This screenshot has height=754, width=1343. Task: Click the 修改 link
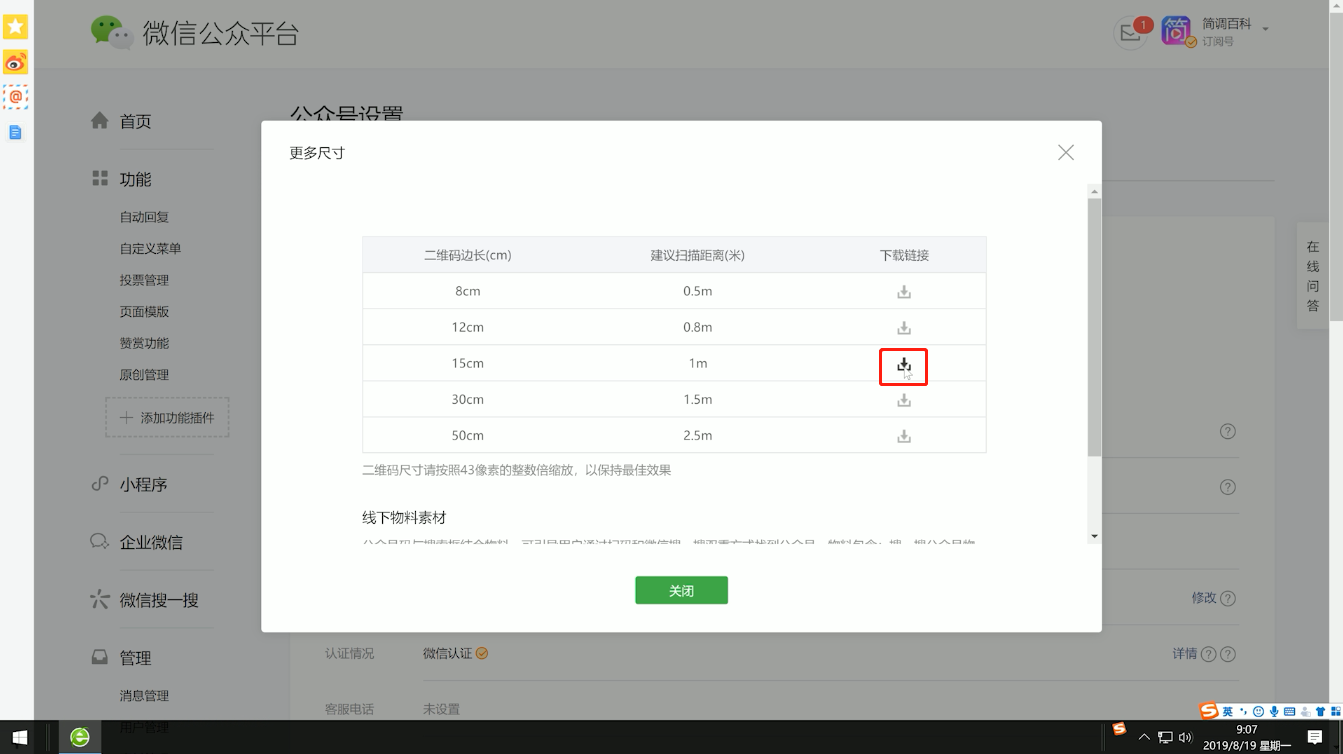pos(1204,598)
